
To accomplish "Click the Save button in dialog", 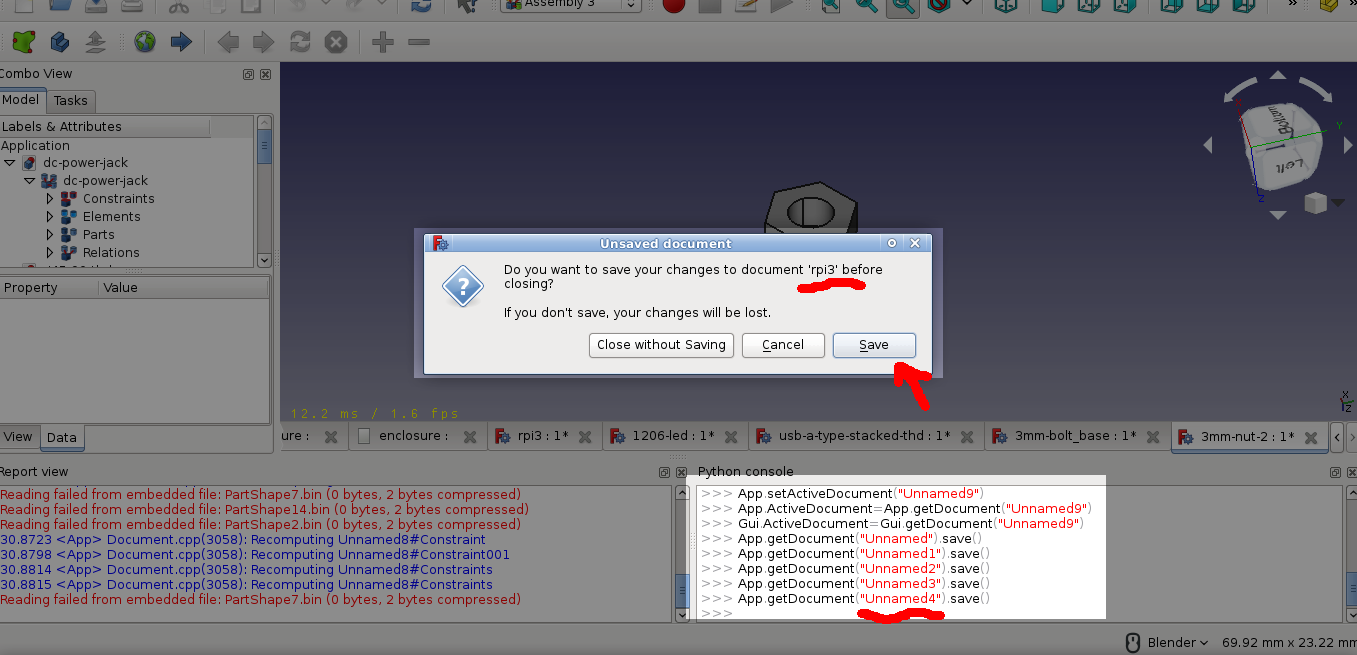I will tap(874, 345).
